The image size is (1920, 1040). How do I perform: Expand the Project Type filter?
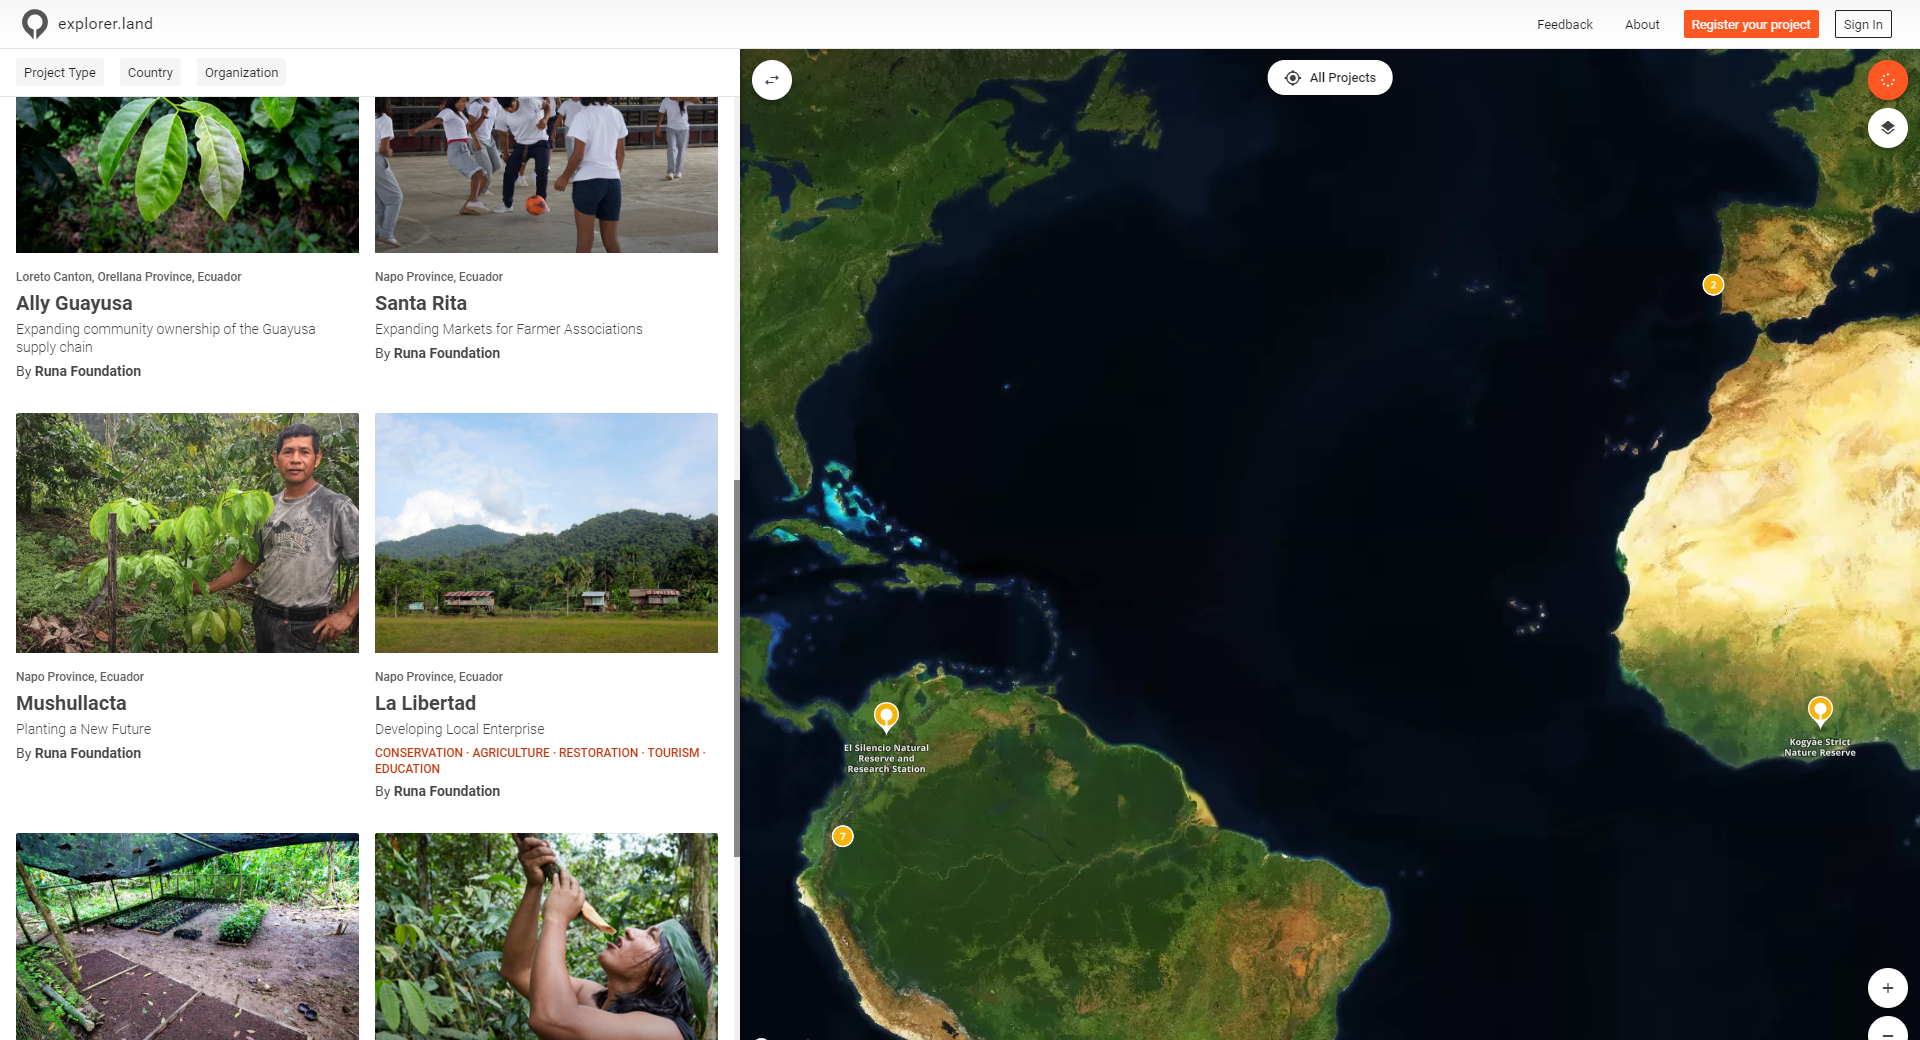pos(60,72)
